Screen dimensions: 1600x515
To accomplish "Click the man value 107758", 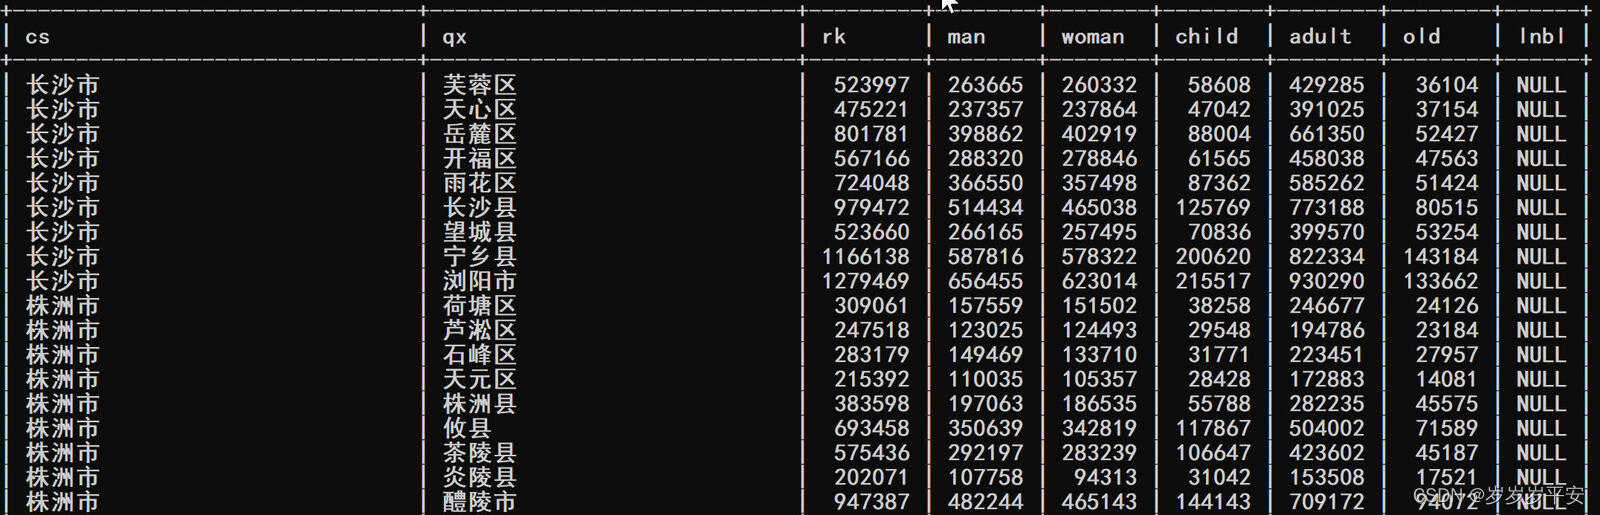I will coord(986,477).
